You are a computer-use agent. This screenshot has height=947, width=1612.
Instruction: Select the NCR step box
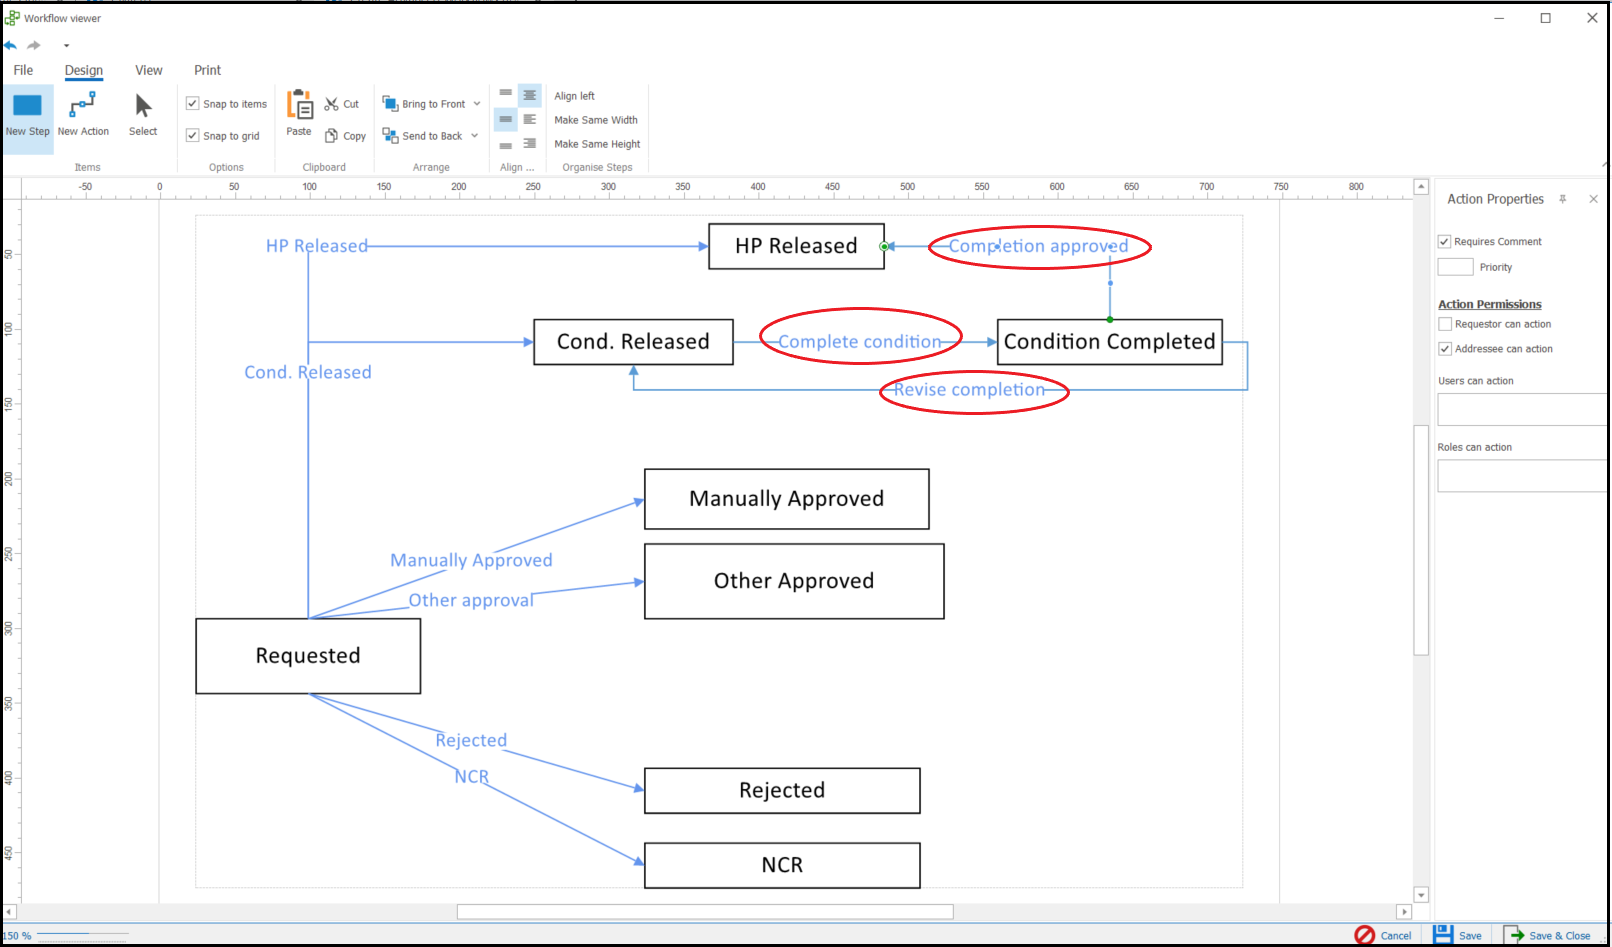[x=782, y=865]
